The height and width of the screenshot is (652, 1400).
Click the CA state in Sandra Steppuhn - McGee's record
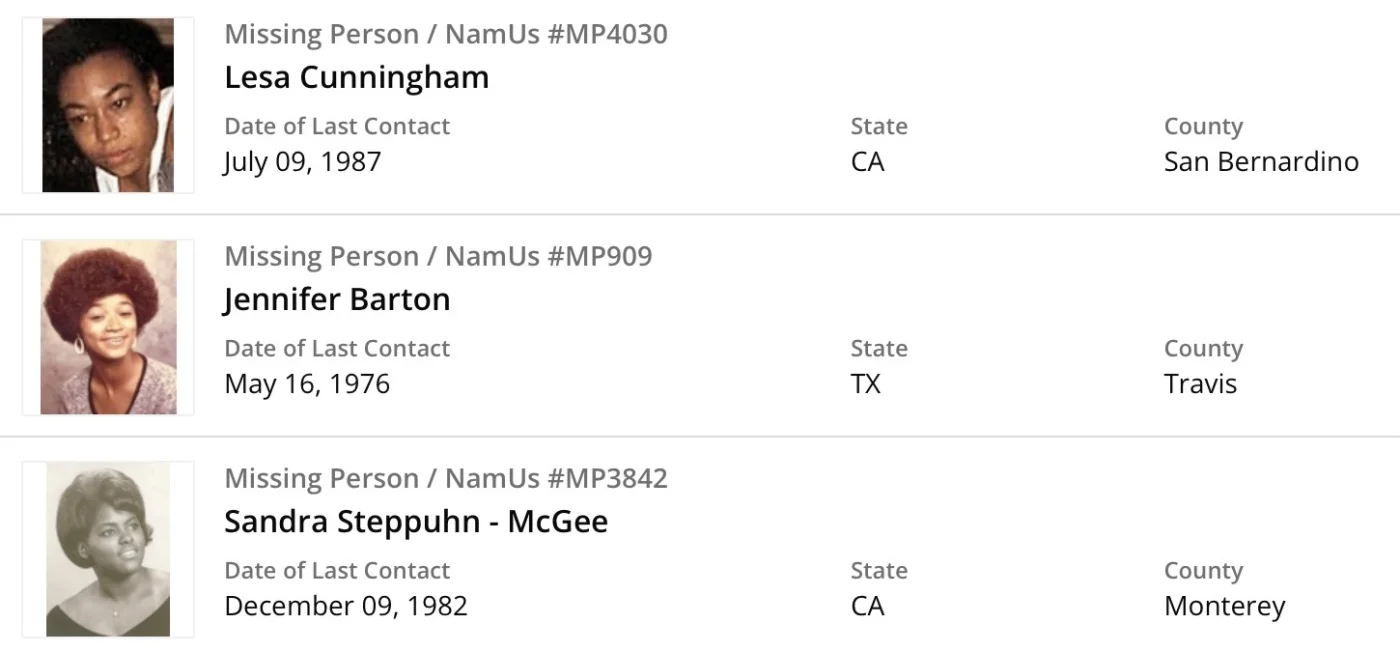[x=867, y=606]
